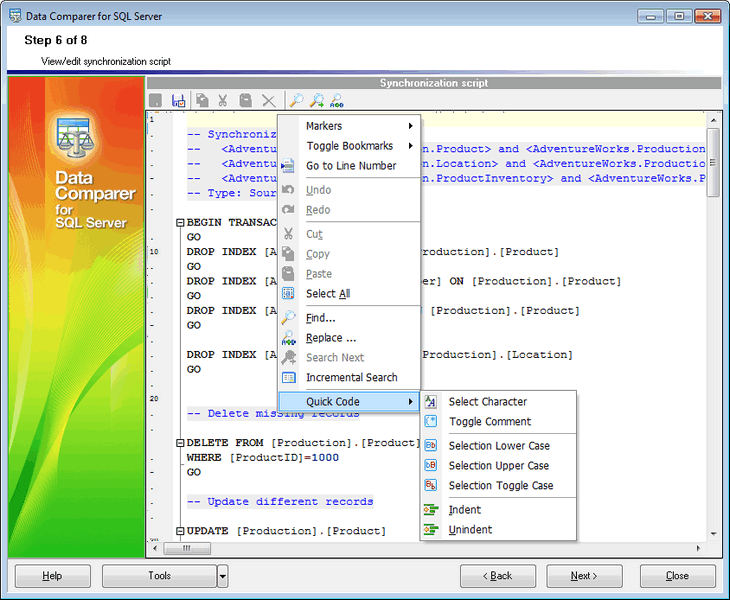Click the Go to Line Number menu icon
The width and height of the screenshot is (730, 600).
(288, 166)
